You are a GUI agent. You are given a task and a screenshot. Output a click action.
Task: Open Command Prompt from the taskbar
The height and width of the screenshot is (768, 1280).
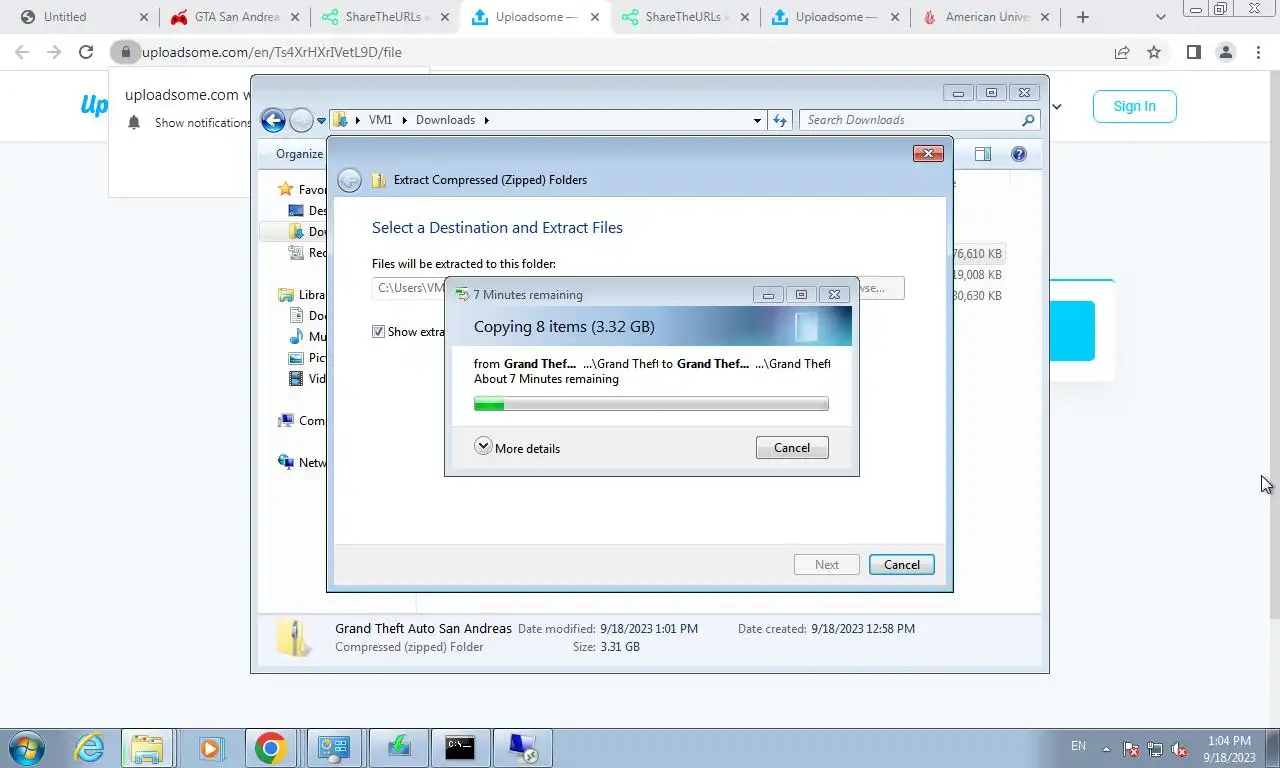point(460,748)
